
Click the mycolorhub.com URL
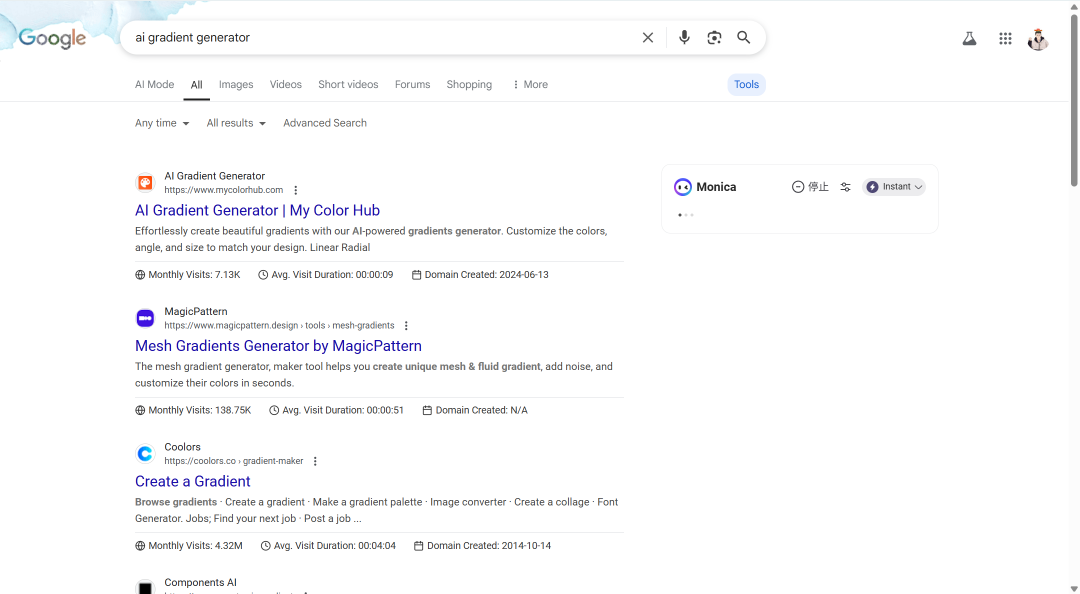(223, 190)
